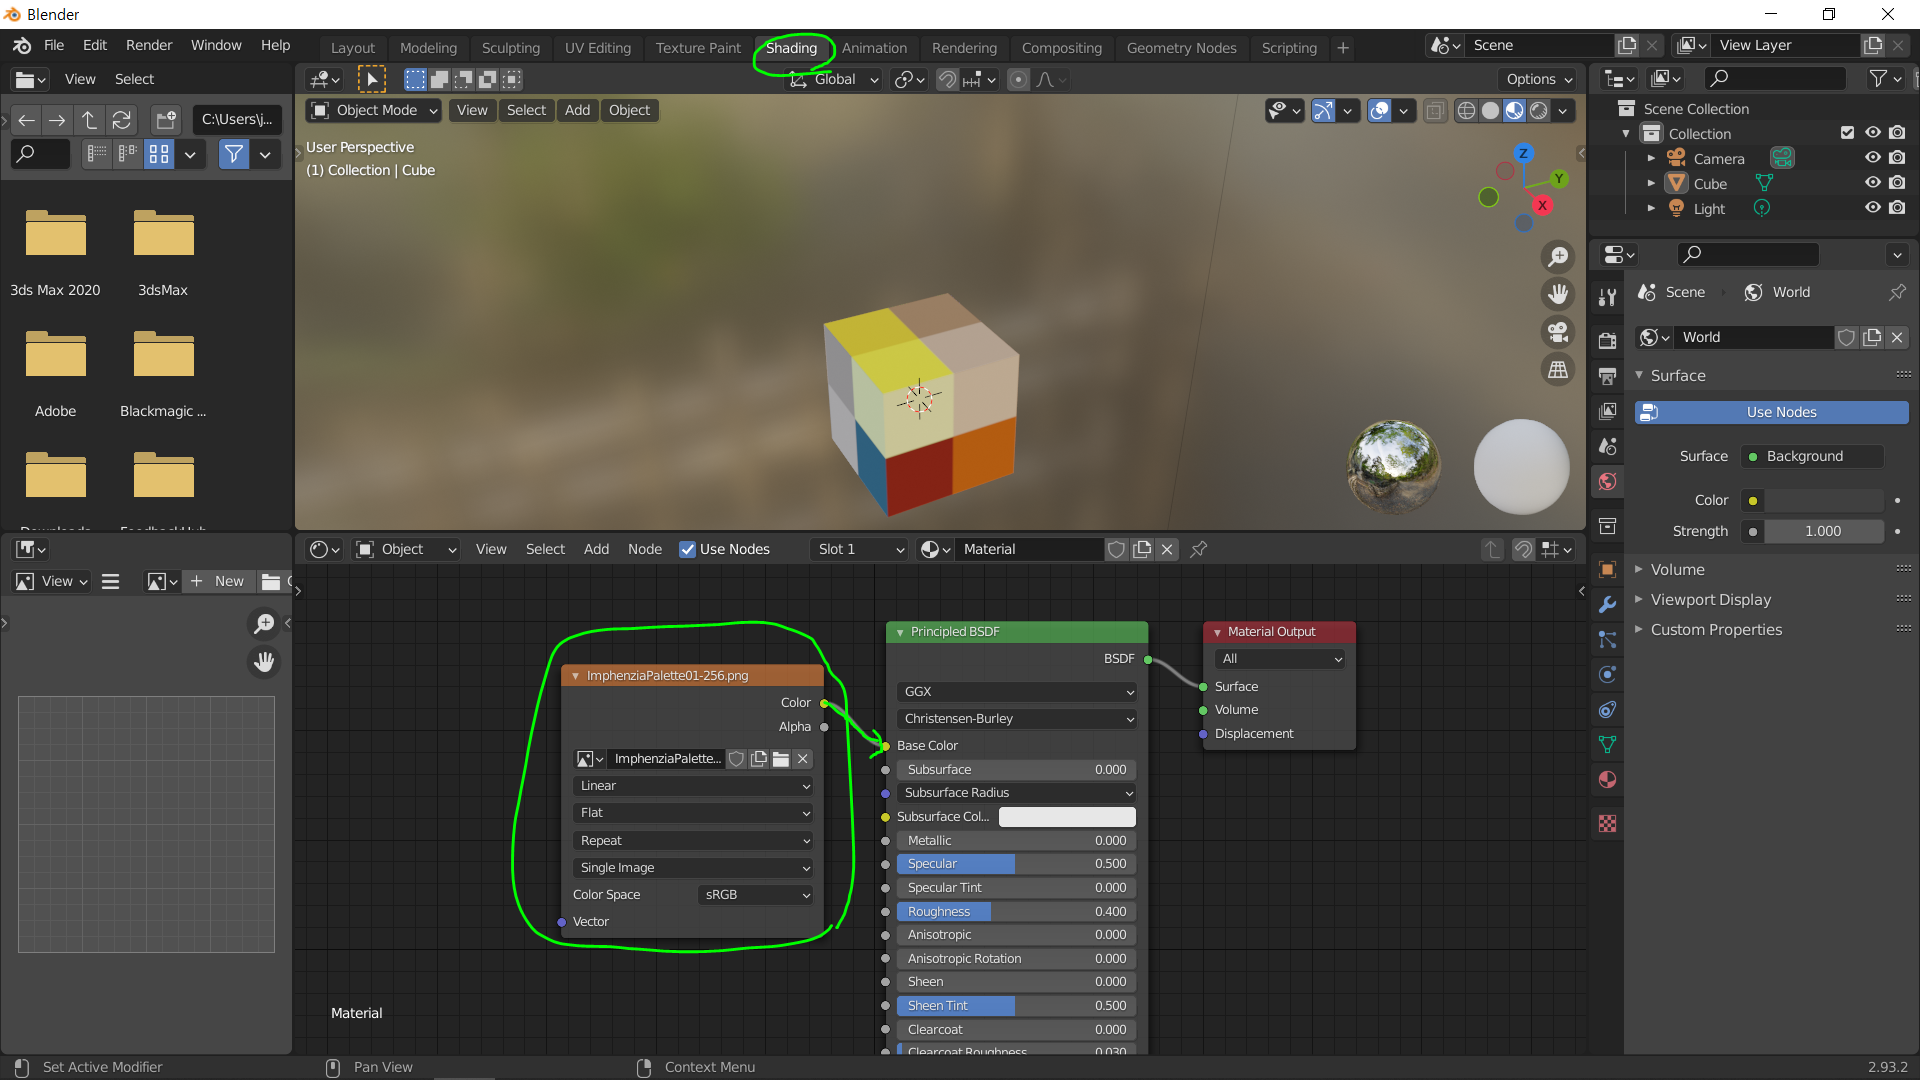Switch to the UV Editing workspace tab

tap(597, 47)
